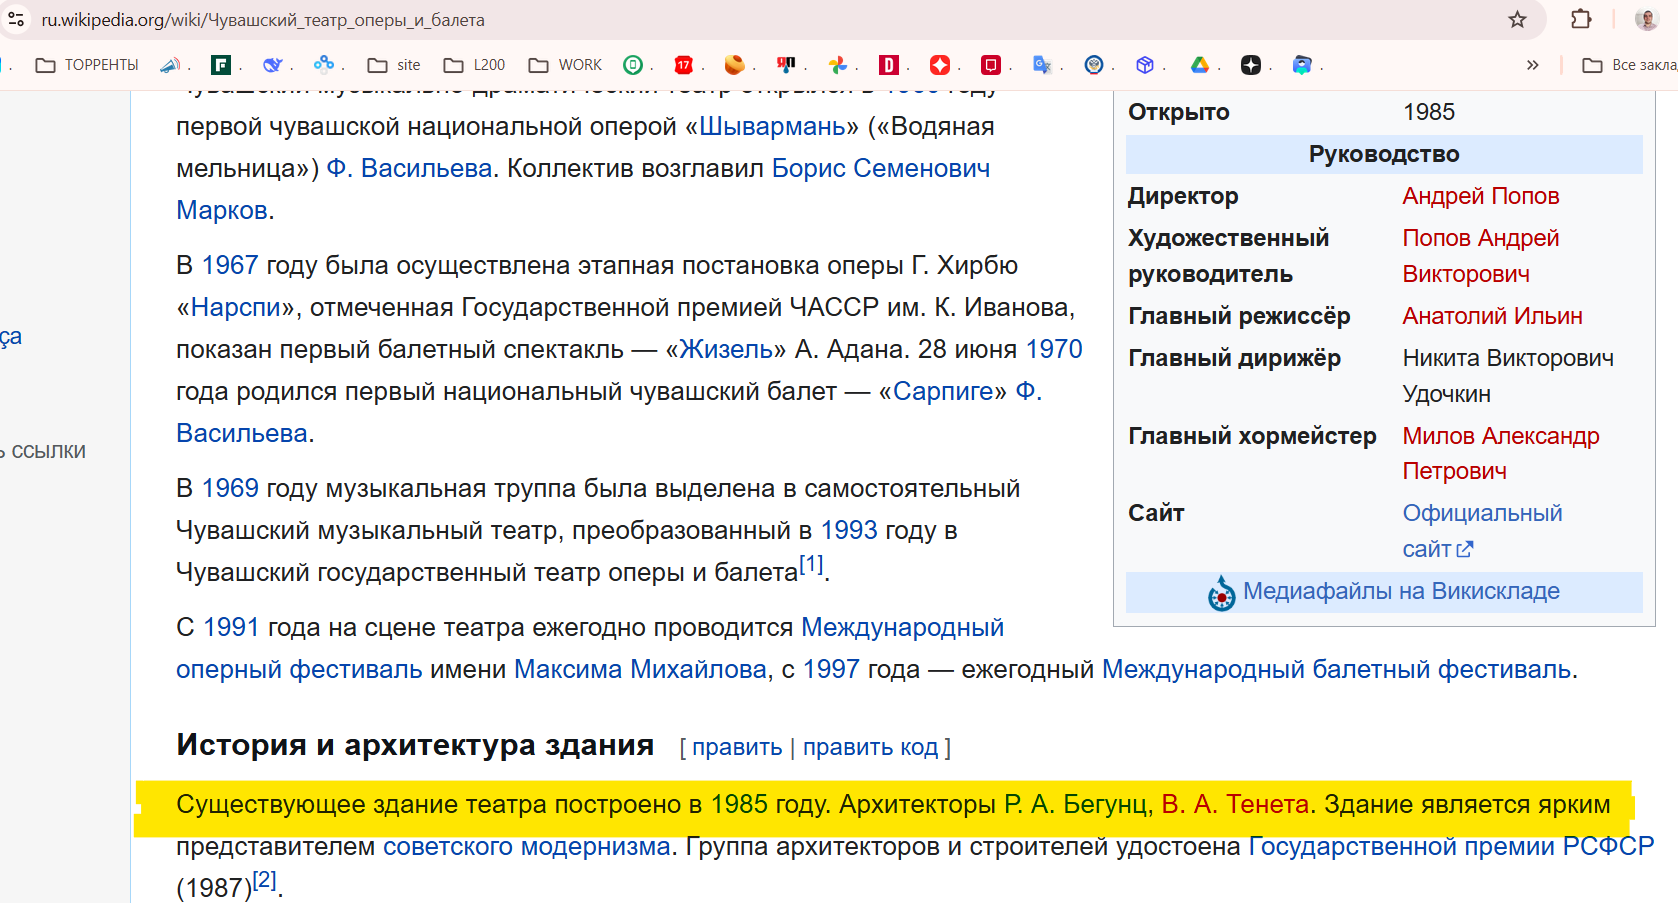Image resolution: width=1678 pixels, height=903 pixels.
Task: Open the red circle with white star bookmark
Action: click(x=940, y=65)
